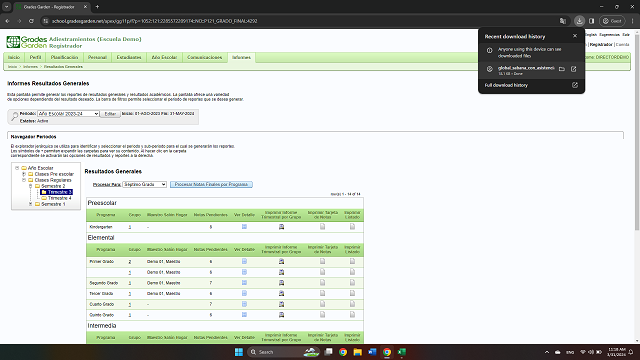Open Ver Detalle for Segundo Grado
The image size is (640, 360).
tap(244, 282)
